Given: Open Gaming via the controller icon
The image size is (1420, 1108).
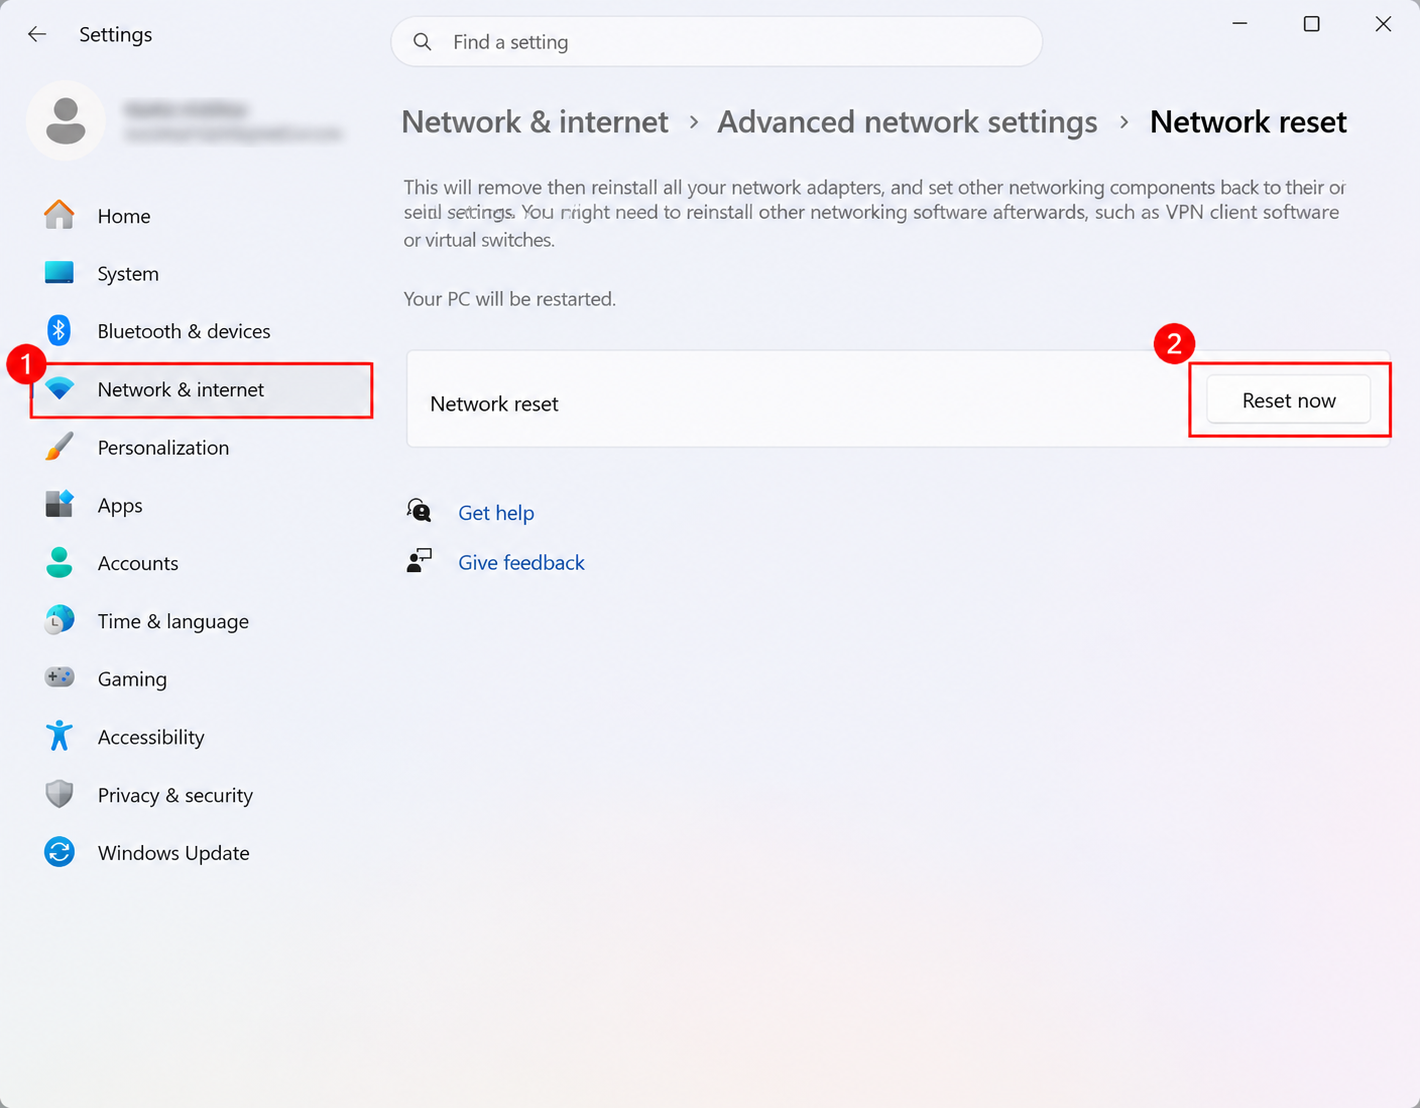Looking at the screenshot, I should 59,678.
